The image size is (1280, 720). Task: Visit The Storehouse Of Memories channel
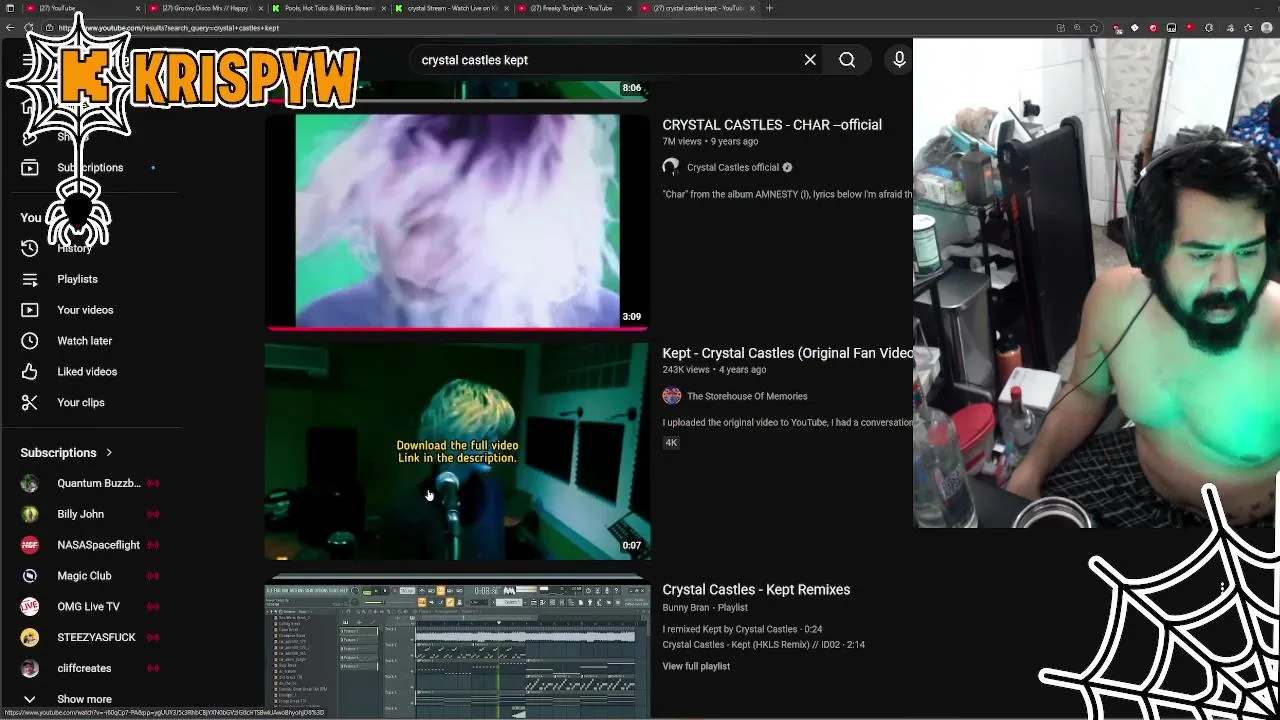747,396
